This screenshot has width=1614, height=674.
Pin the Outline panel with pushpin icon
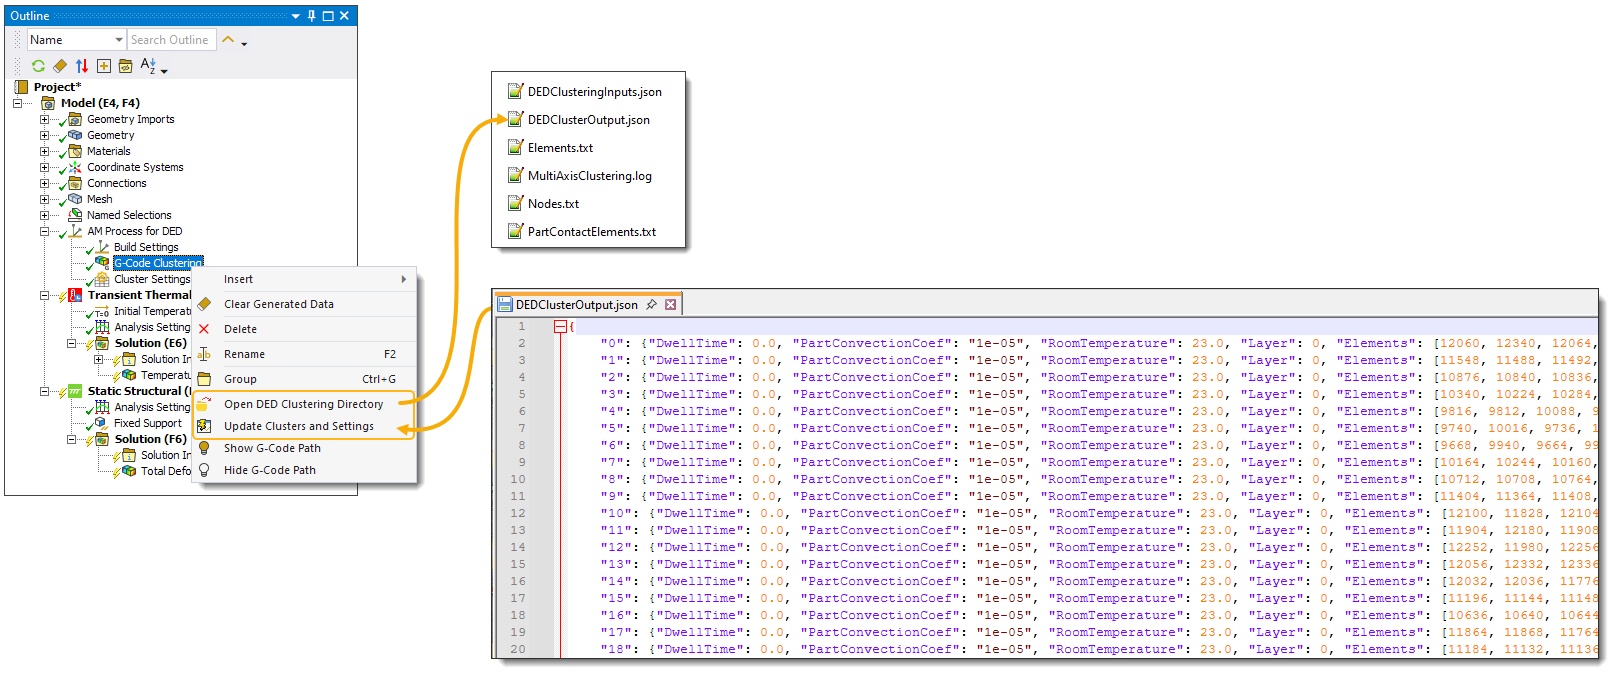click(x=312, y=16)
